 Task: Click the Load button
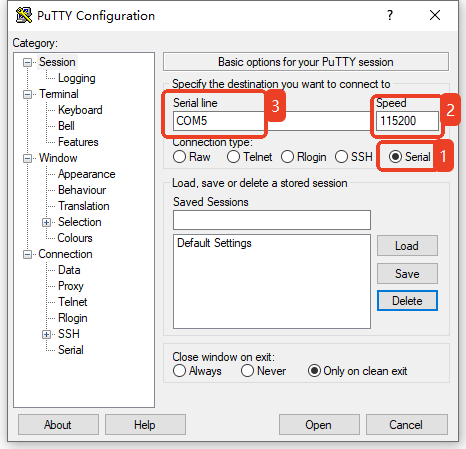[x=407, y=246]
